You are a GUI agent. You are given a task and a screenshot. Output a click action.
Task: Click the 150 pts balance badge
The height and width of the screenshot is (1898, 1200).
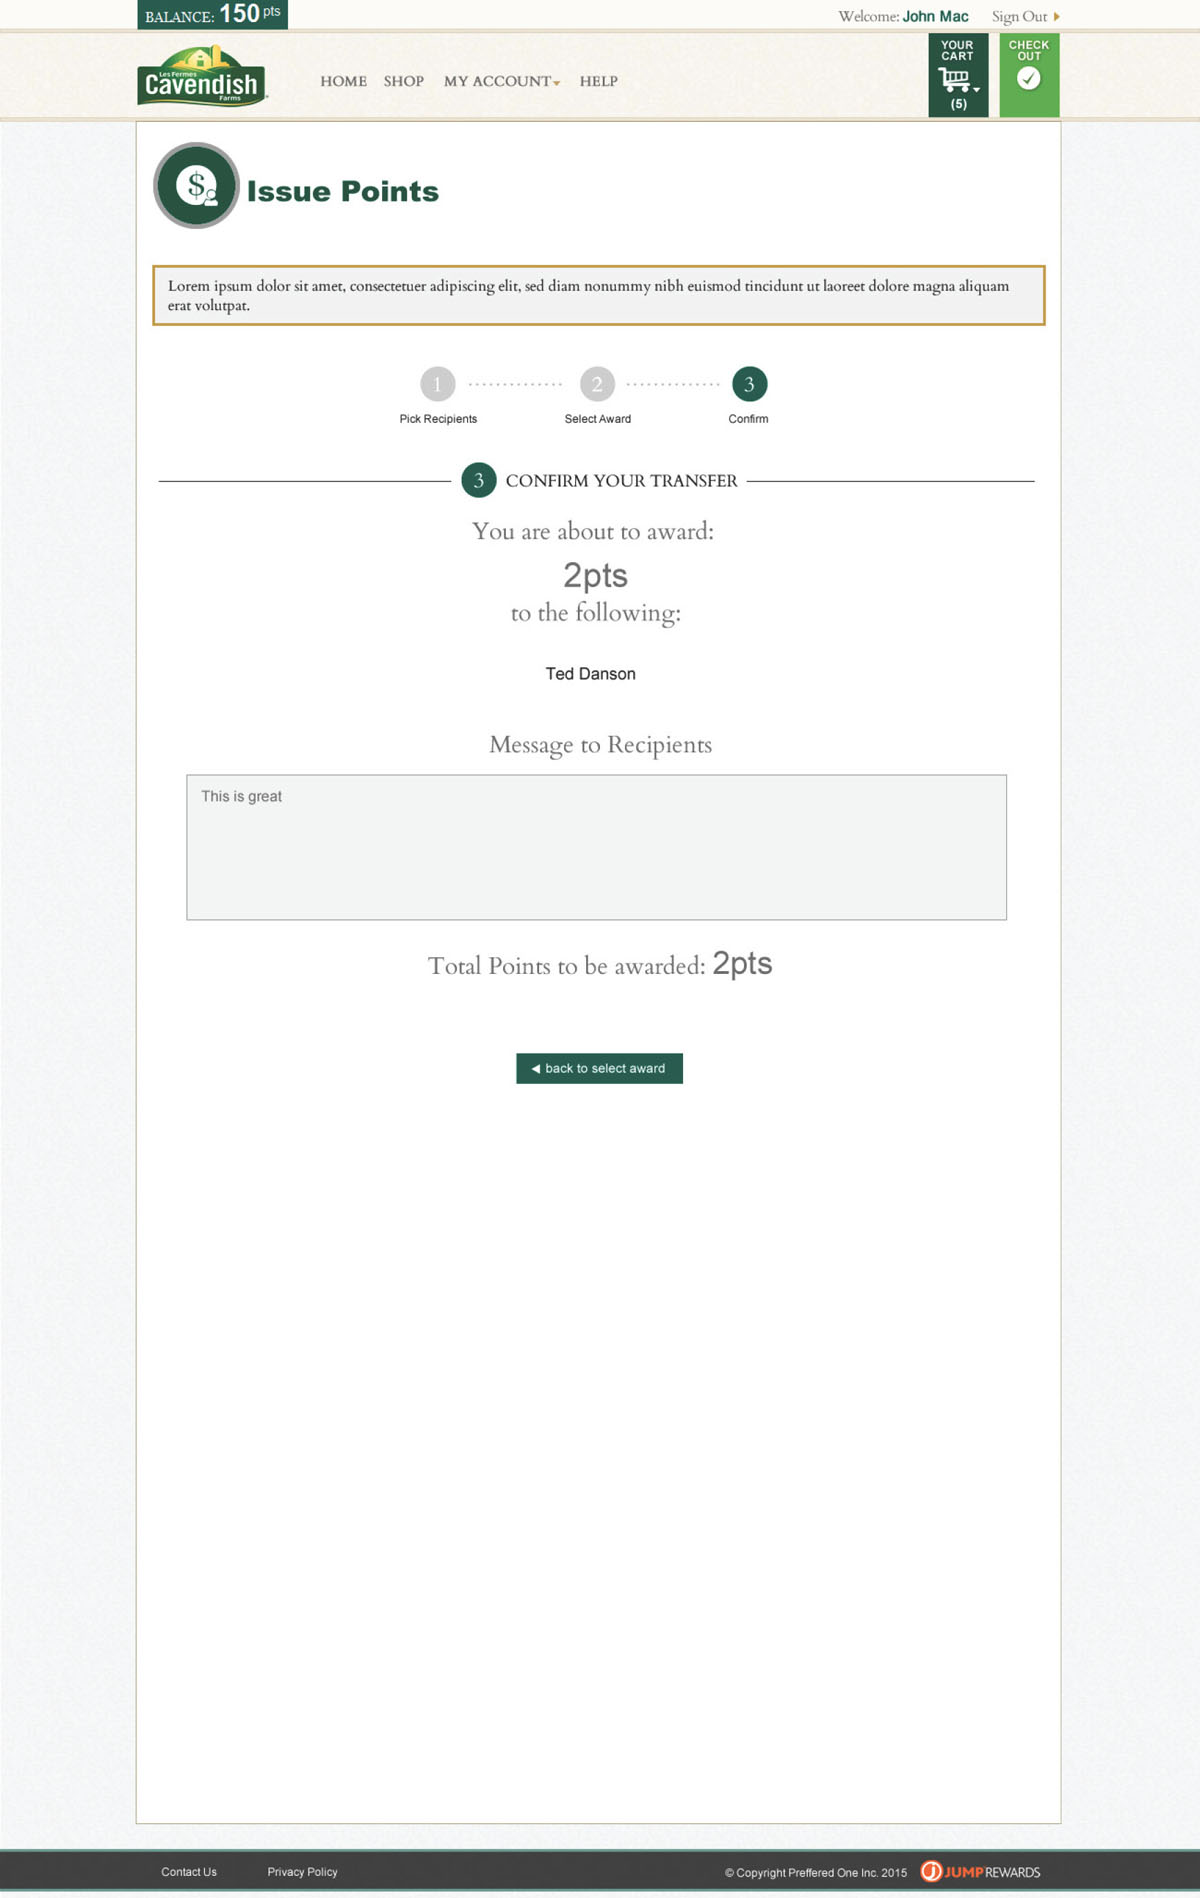[x=212, y=15]
